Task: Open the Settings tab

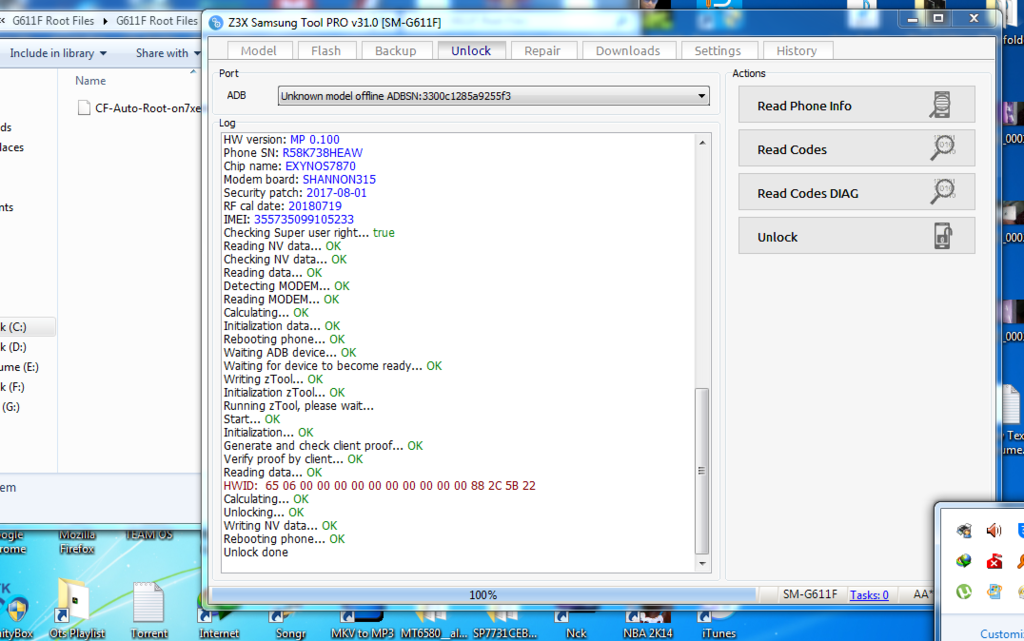Action: click(718, 50)
